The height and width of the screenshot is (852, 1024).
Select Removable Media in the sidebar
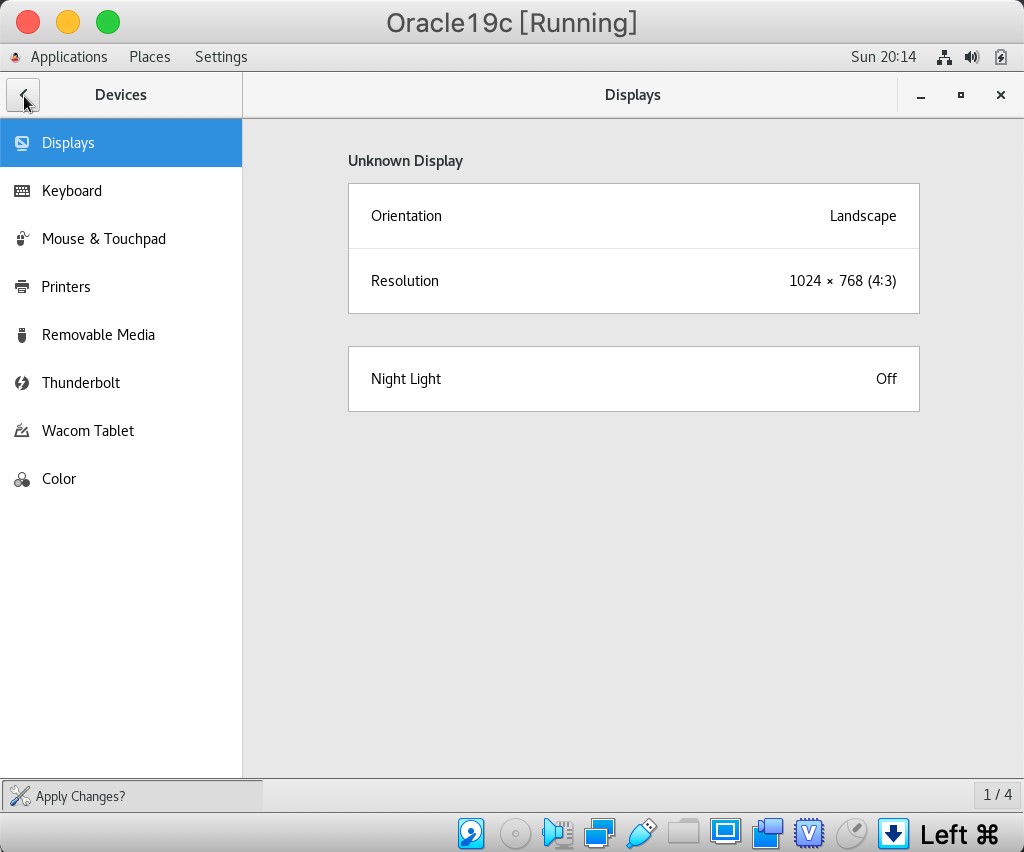coord(121,335)
